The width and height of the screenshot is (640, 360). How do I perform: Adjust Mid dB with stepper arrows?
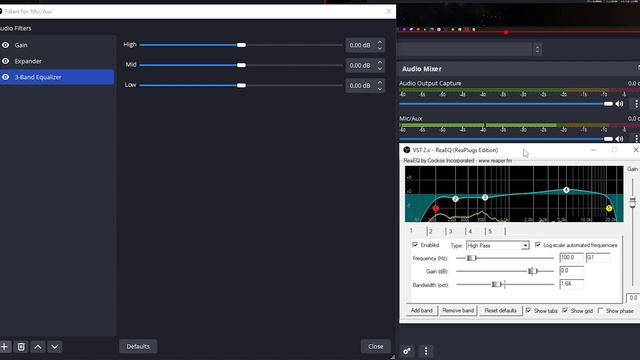pos(380,65)
